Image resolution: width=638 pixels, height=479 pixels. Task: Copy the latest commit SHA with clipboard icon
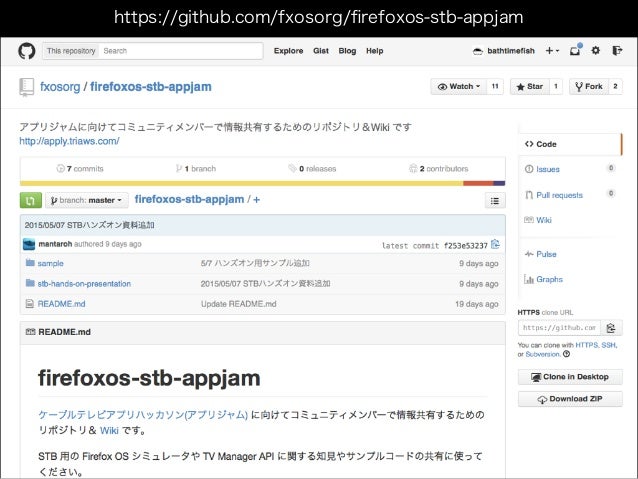495,245
